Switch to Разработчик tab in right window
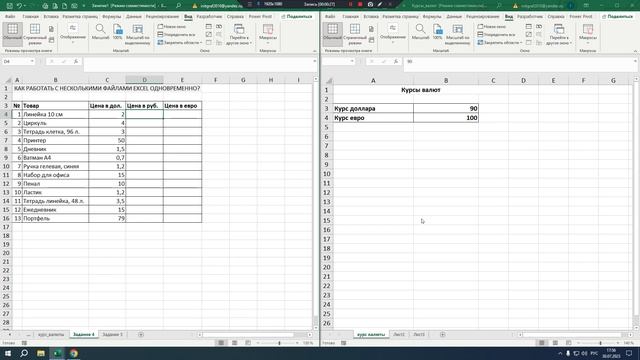This screenshot has width=640, height=360. tap(530, 16)
